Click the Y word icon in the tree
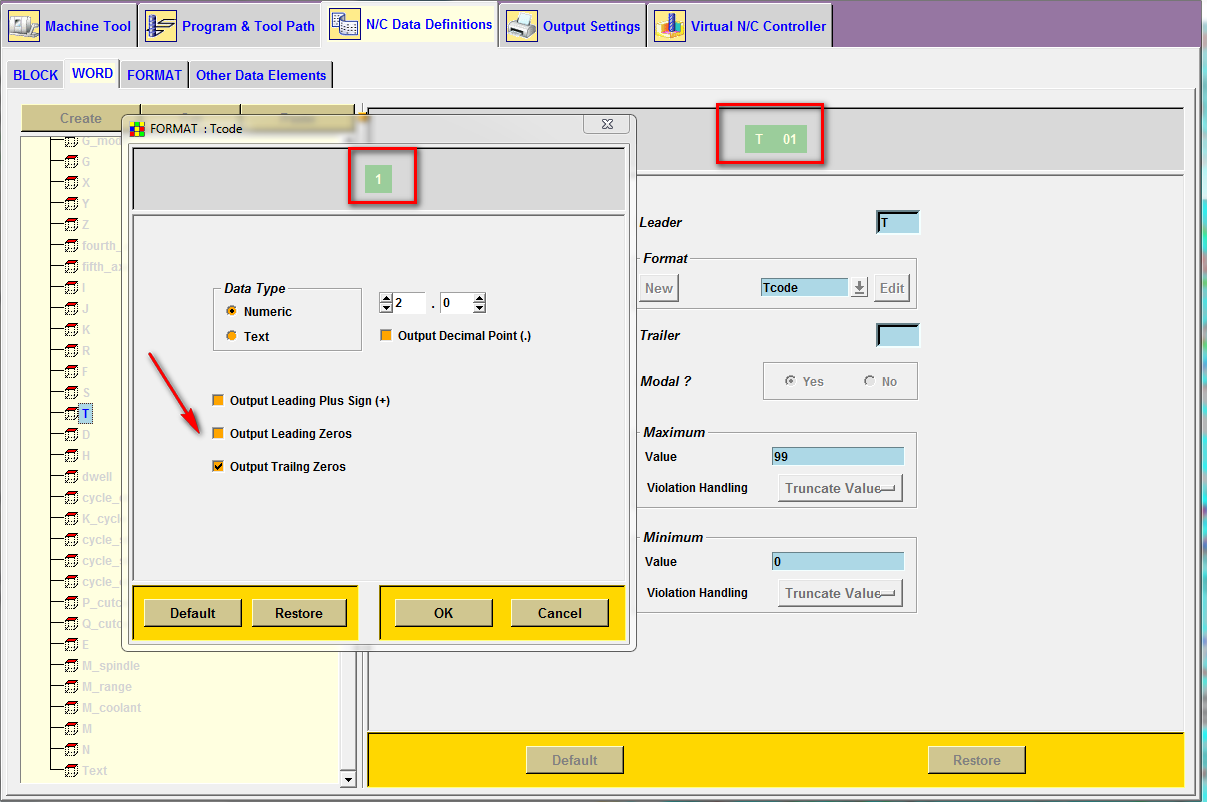Viewport: 1207px width, 802px height. tap(71, 204)
